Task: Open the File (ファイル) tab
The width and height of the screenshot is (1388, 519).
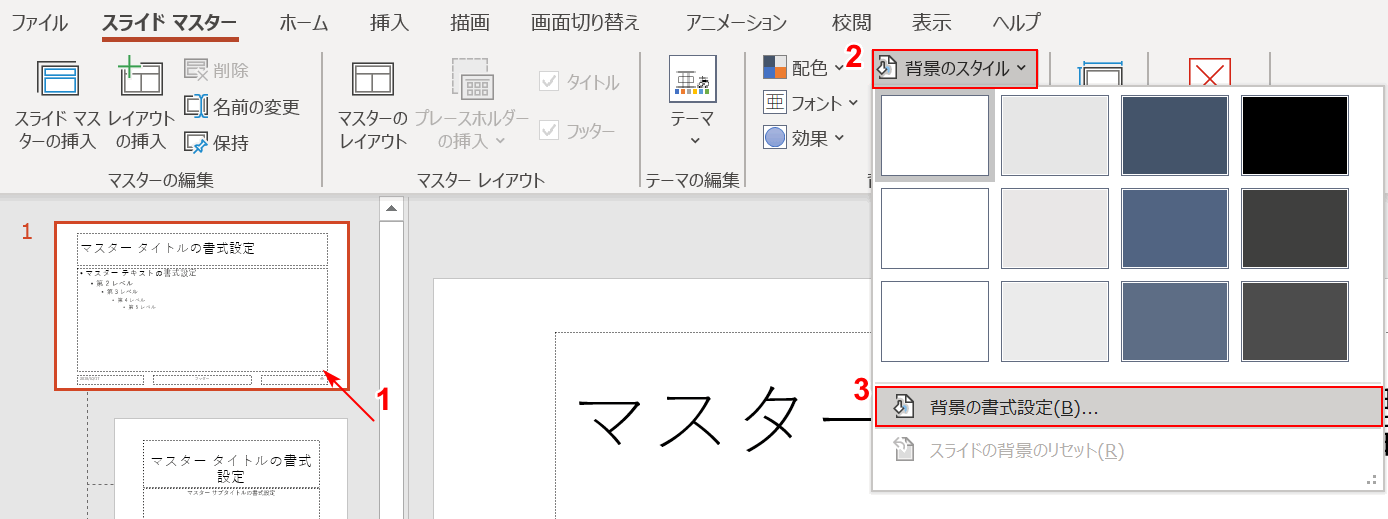Action: point(40,22)
